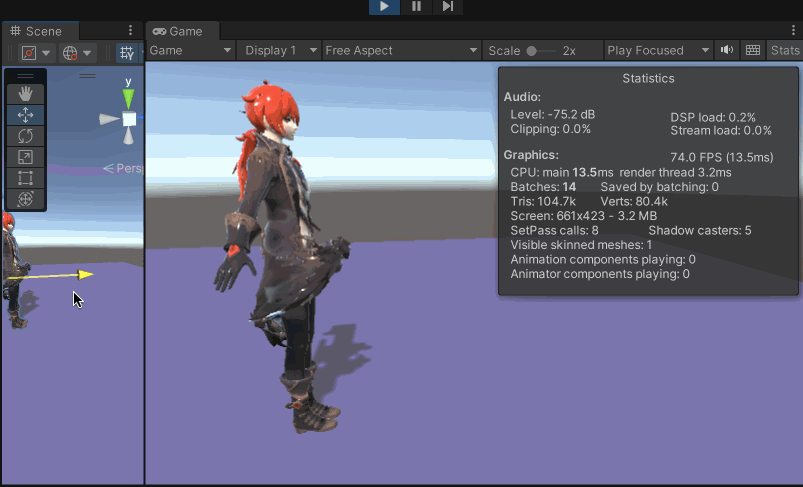
Task: Select the Rotate tool
Action: coord(26,136)
